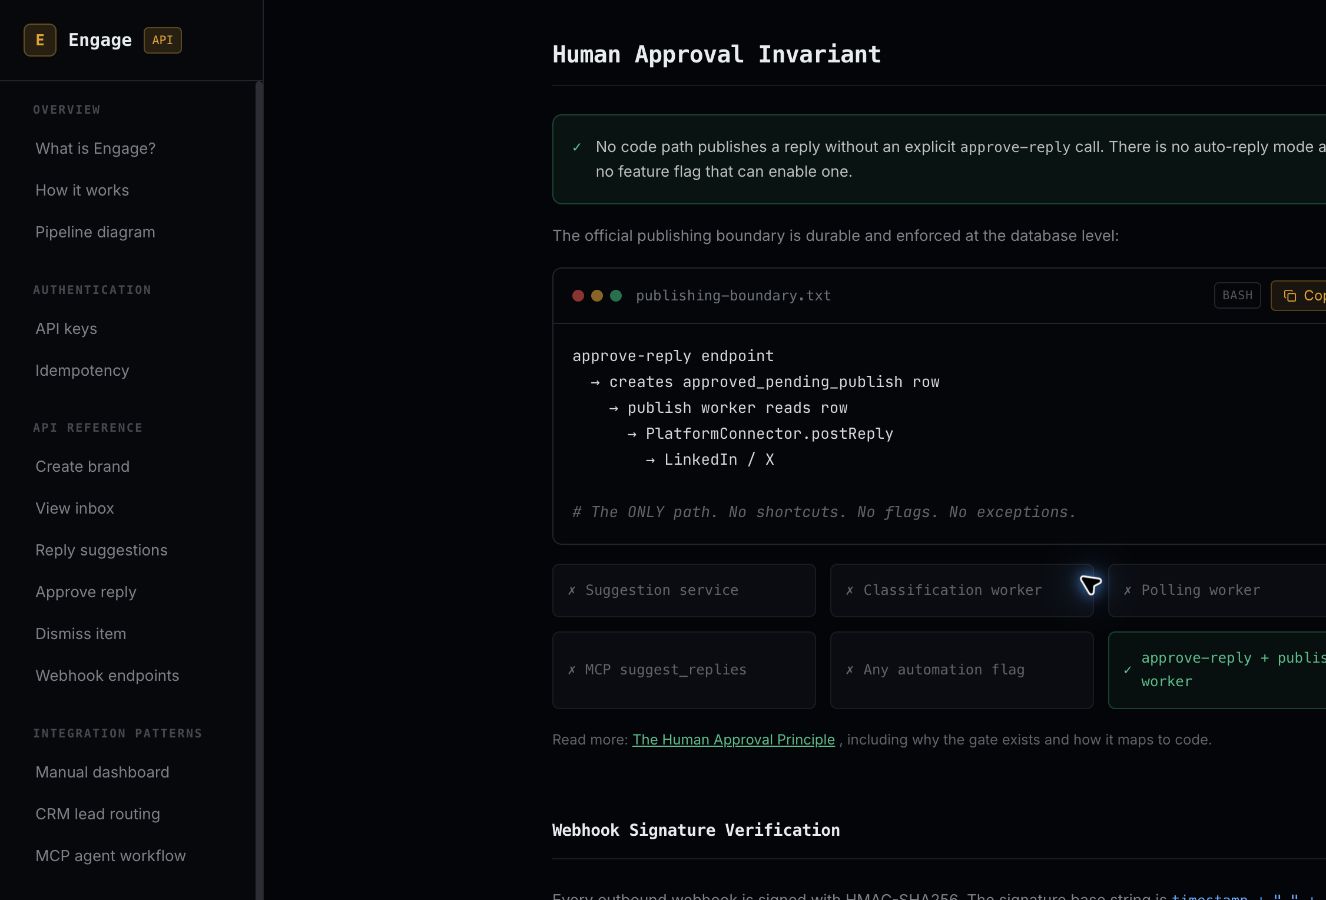The image size is (1326, 900).
Task: Open the Manual dashboard pattern
Action: [102, 772]
